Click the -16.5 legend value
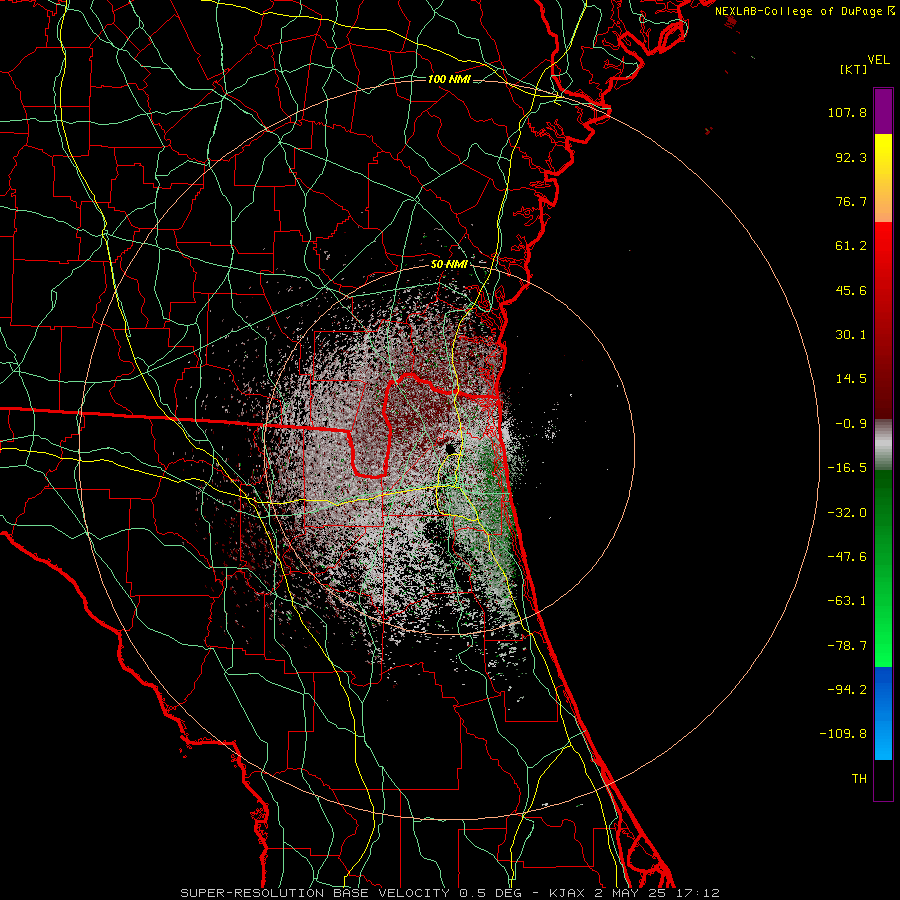 (x=847, y=468)
